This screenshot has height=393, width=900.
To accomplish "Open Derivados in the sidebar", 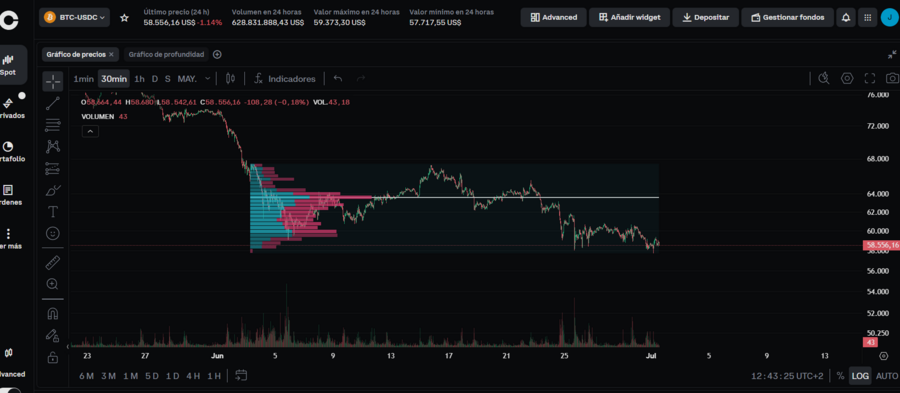I will point(10,108).
